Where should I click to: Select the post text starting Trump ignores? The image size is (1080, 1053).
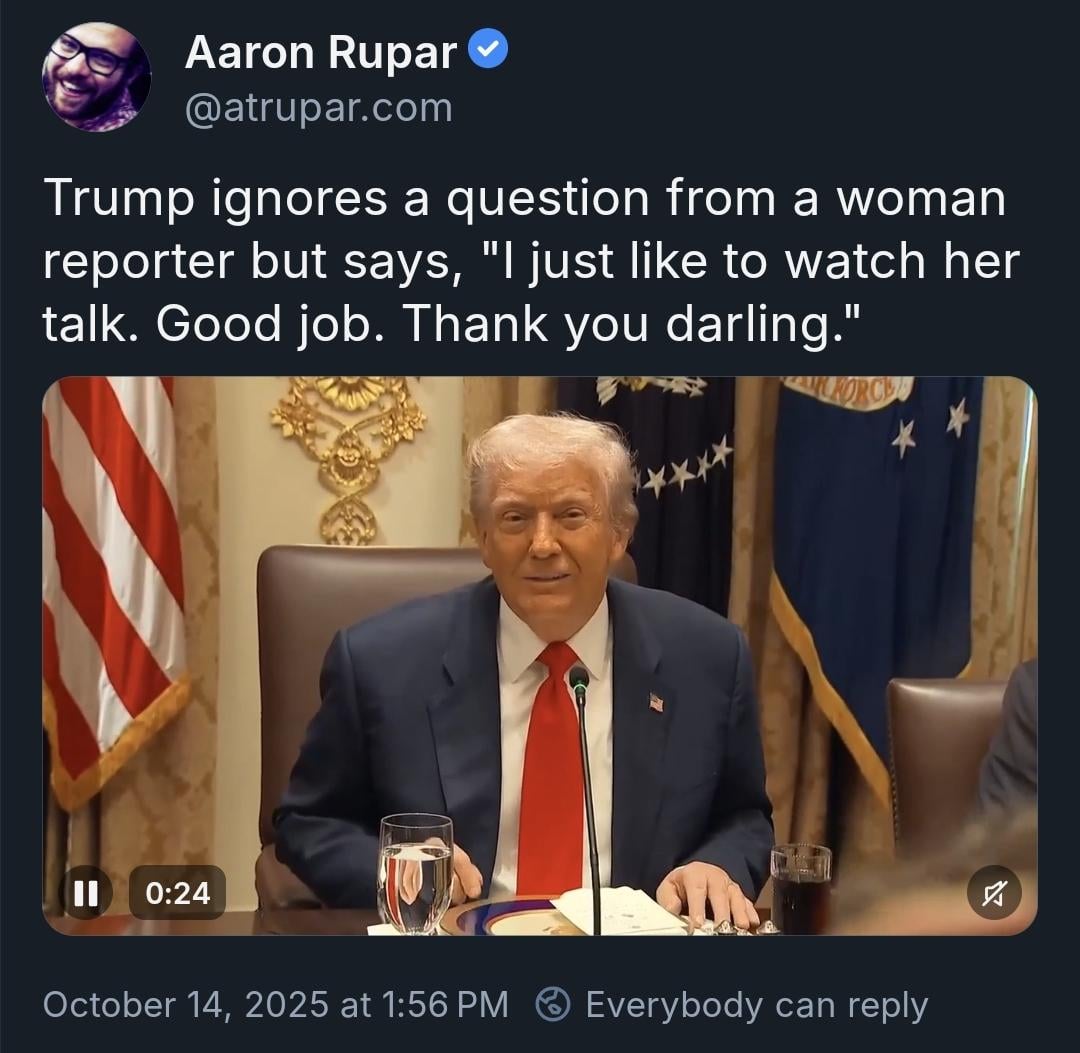point(530,260)
